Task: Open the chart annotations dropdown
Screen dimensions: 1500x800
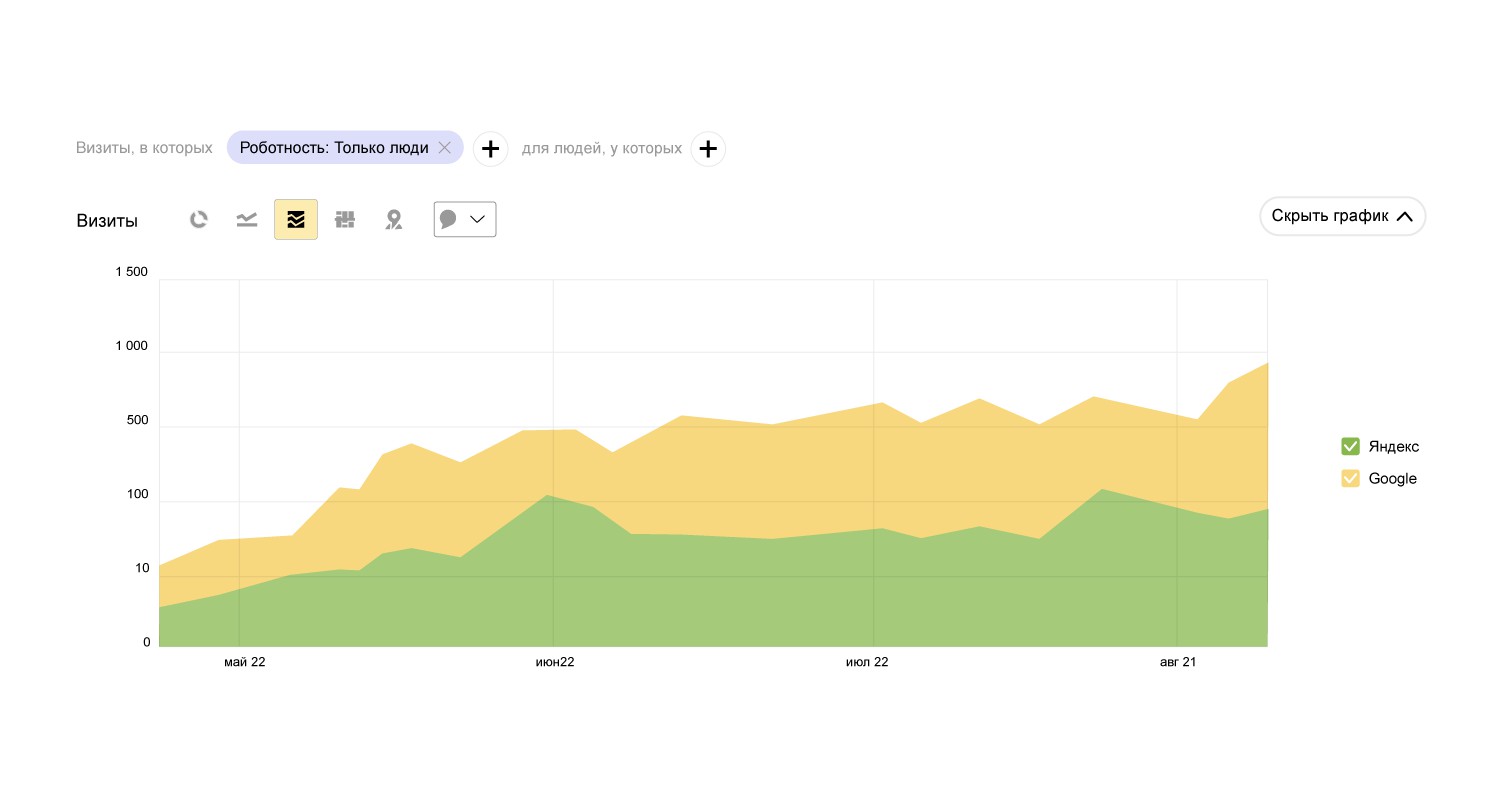Action: [x=465, y=220]
